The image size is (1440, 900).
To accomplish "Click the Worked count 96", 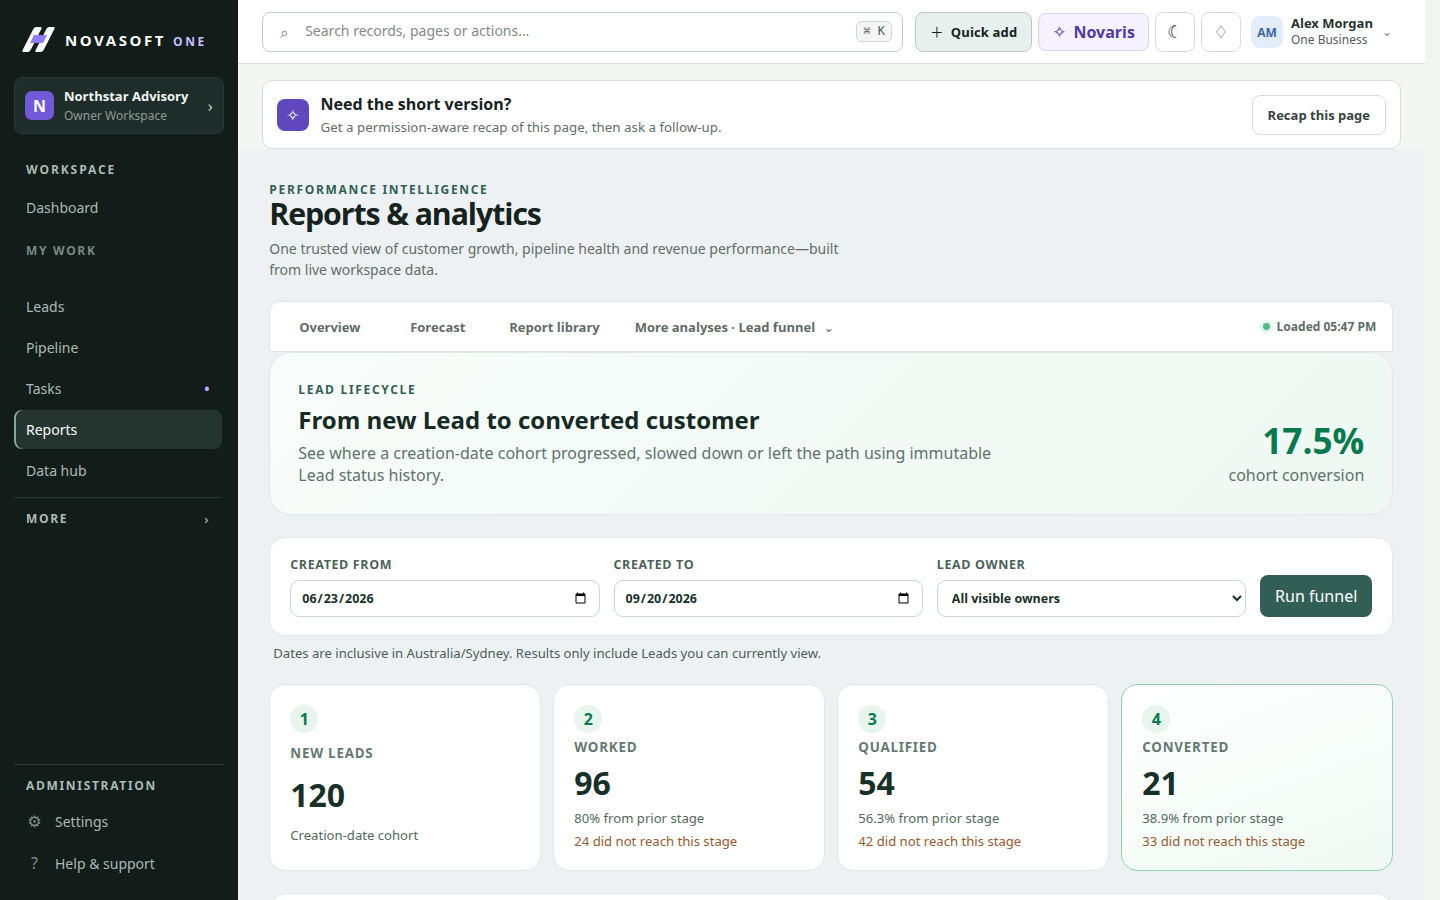I will tap(593, 784).
